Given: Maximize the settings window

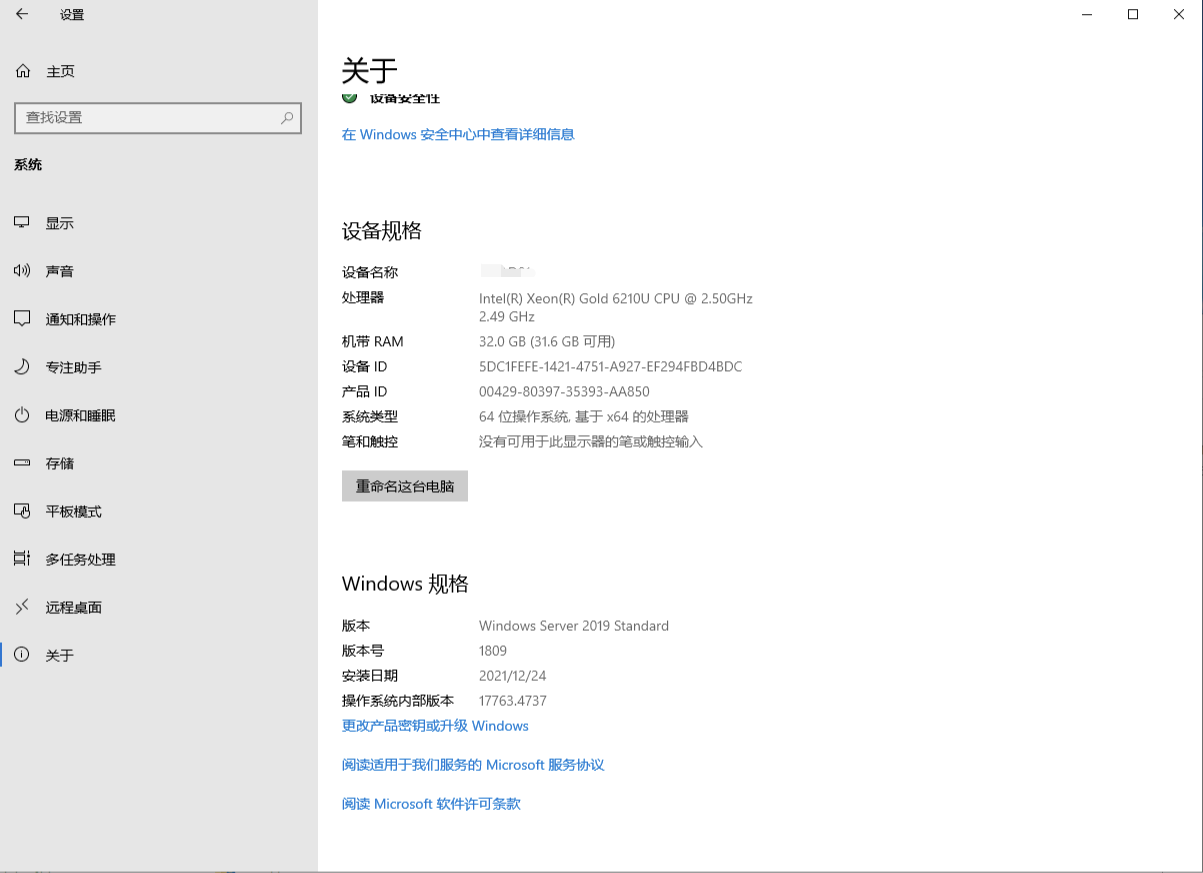Looking at the screenshot, I should coord(1133,14).
